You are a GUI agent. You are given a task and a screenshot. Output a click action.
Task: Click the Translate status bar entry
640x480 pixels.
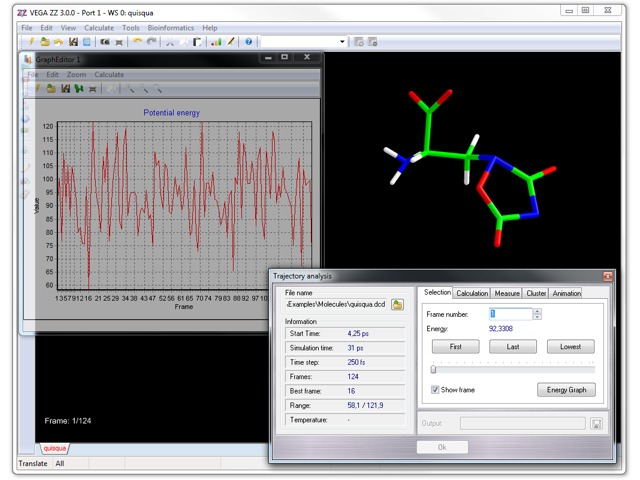click(x=33, y=463)
